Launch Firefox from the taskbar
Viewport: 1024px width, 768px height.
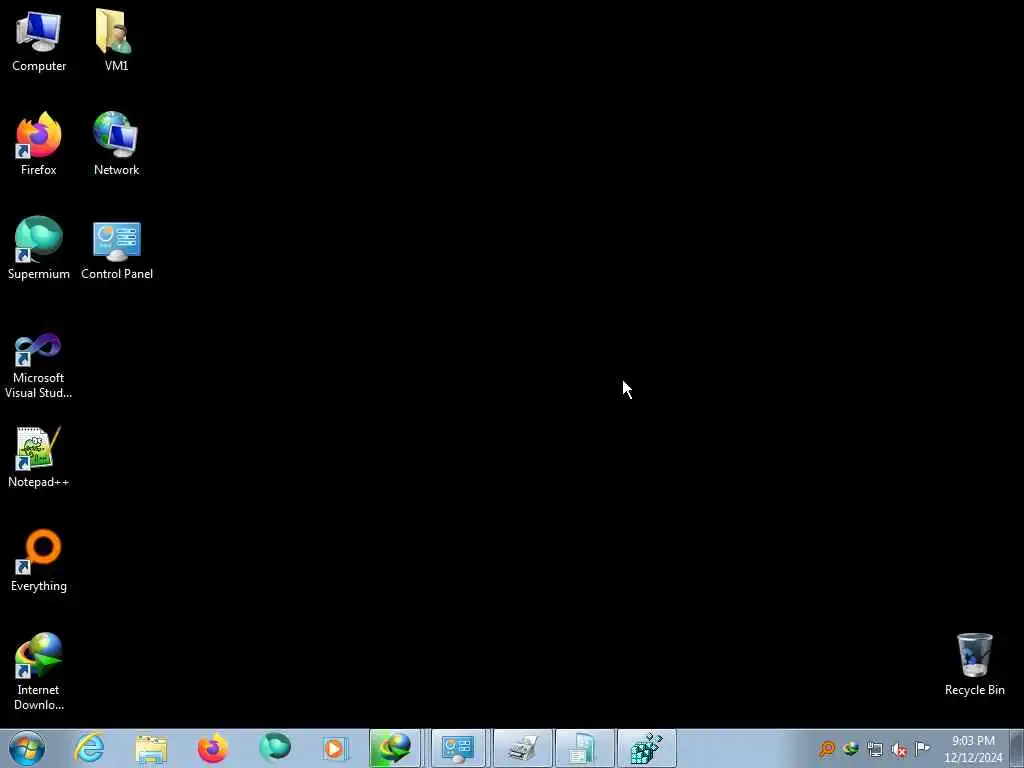coord(213,748)
